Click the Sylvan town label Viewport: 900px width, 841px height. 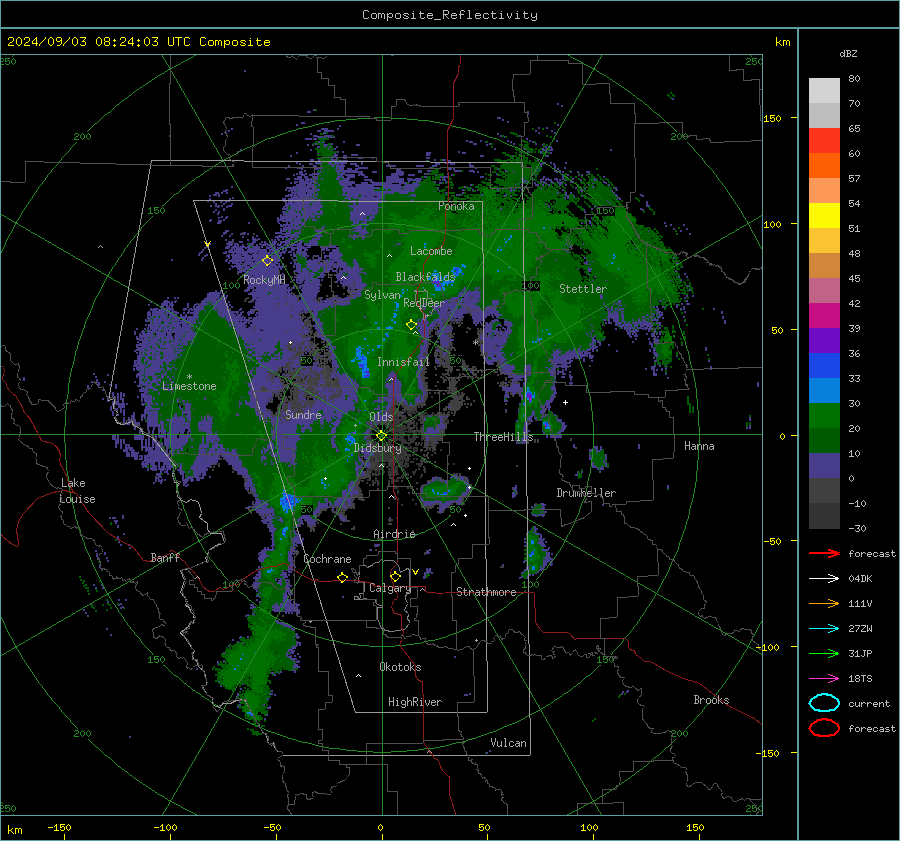tap(382, 295)
